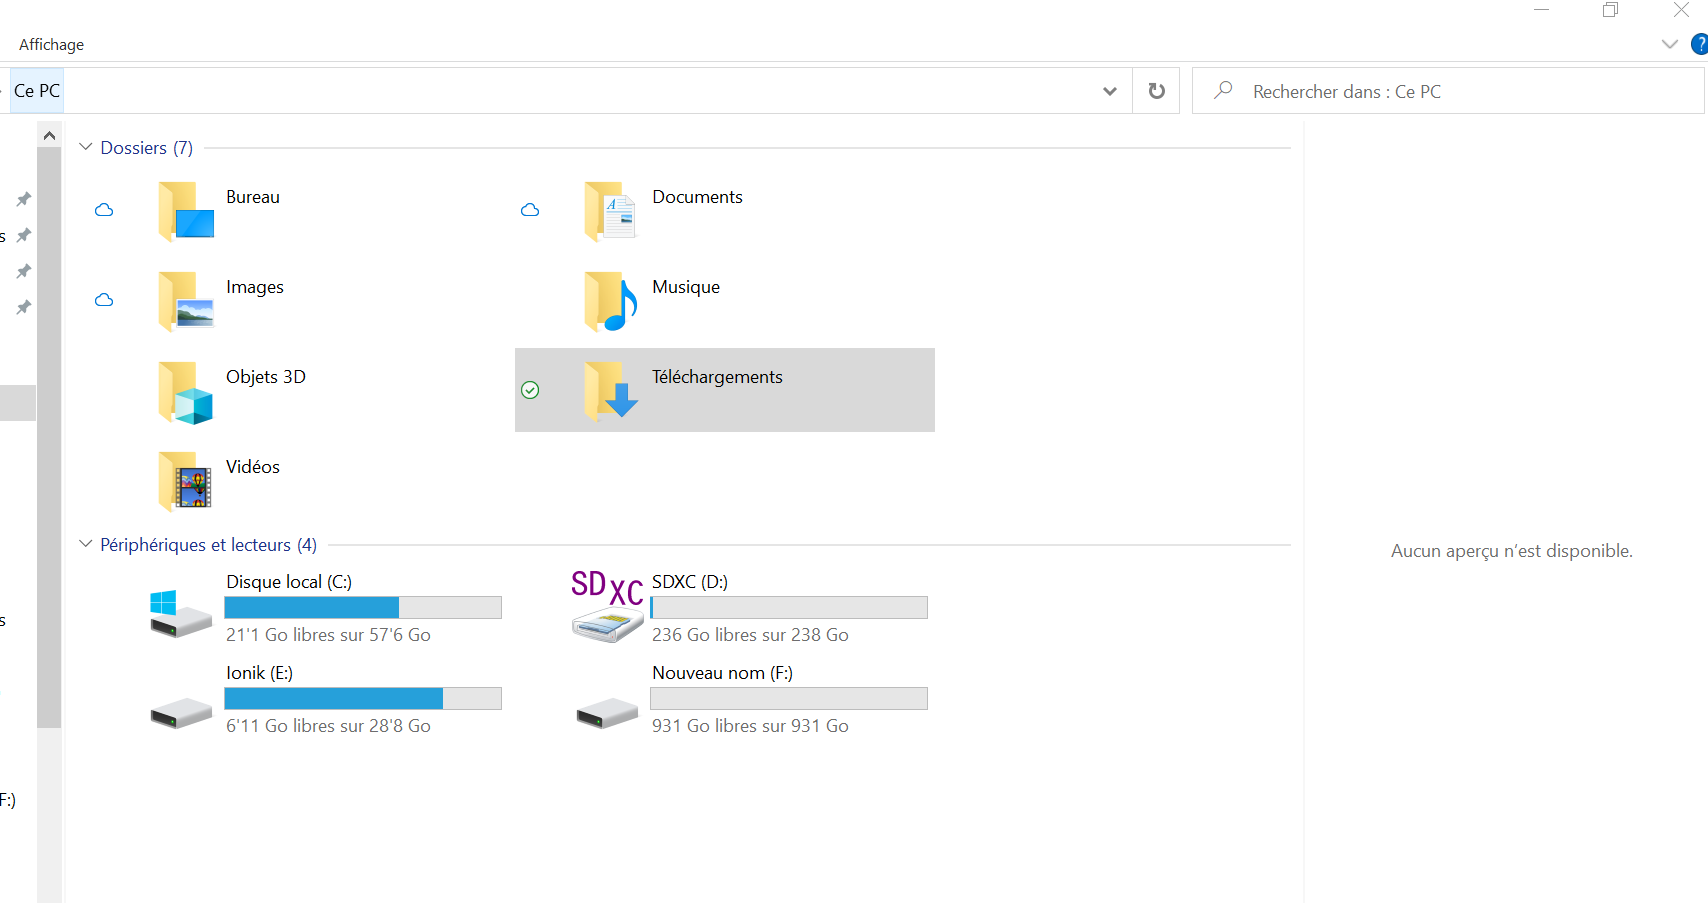1708x903 pixels.
Task: Click 'Aucun aperçu n'est disponible.' preview text
Action: 1511,551
